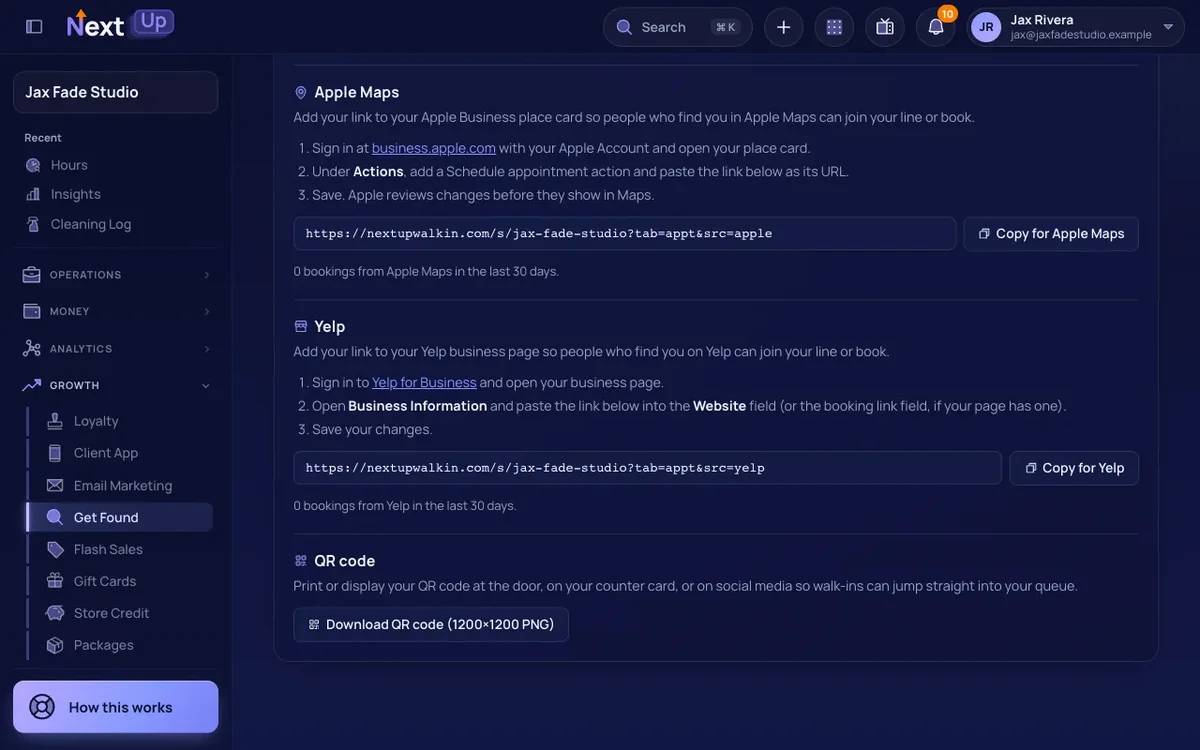Click the Apple Maps section heading
The height and width of the screenshot is (750, 1200).
pos(357,92)
